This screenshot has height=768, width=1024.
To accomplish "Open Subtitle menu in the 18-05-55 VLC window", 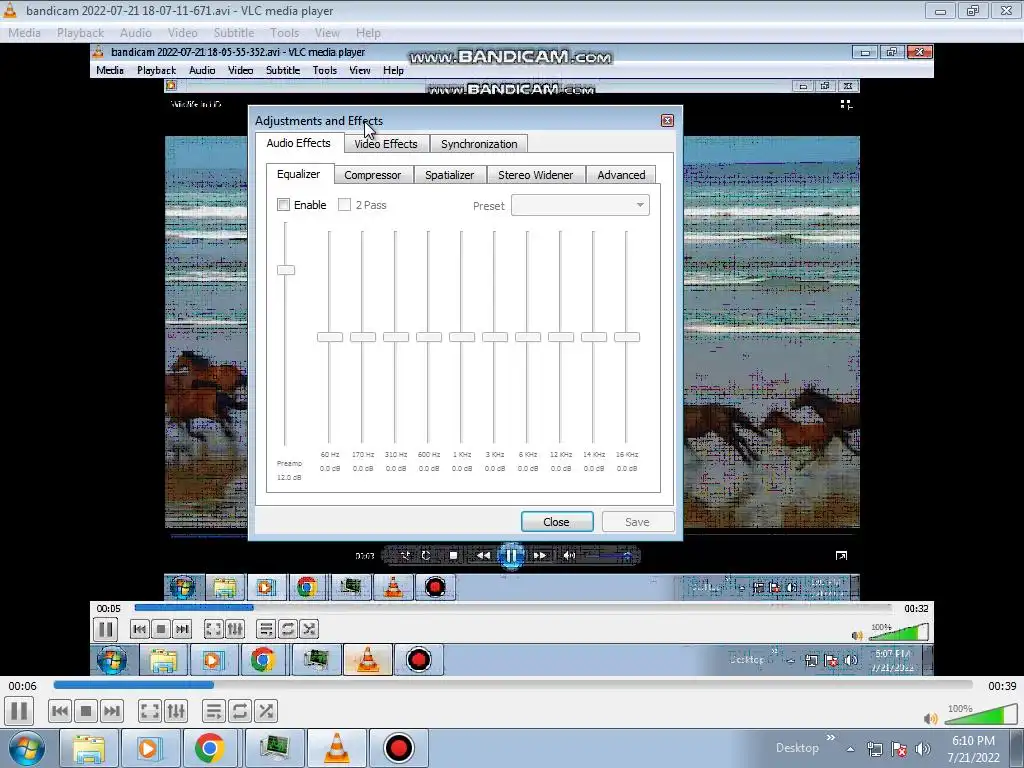I will (x=283, y=71).
